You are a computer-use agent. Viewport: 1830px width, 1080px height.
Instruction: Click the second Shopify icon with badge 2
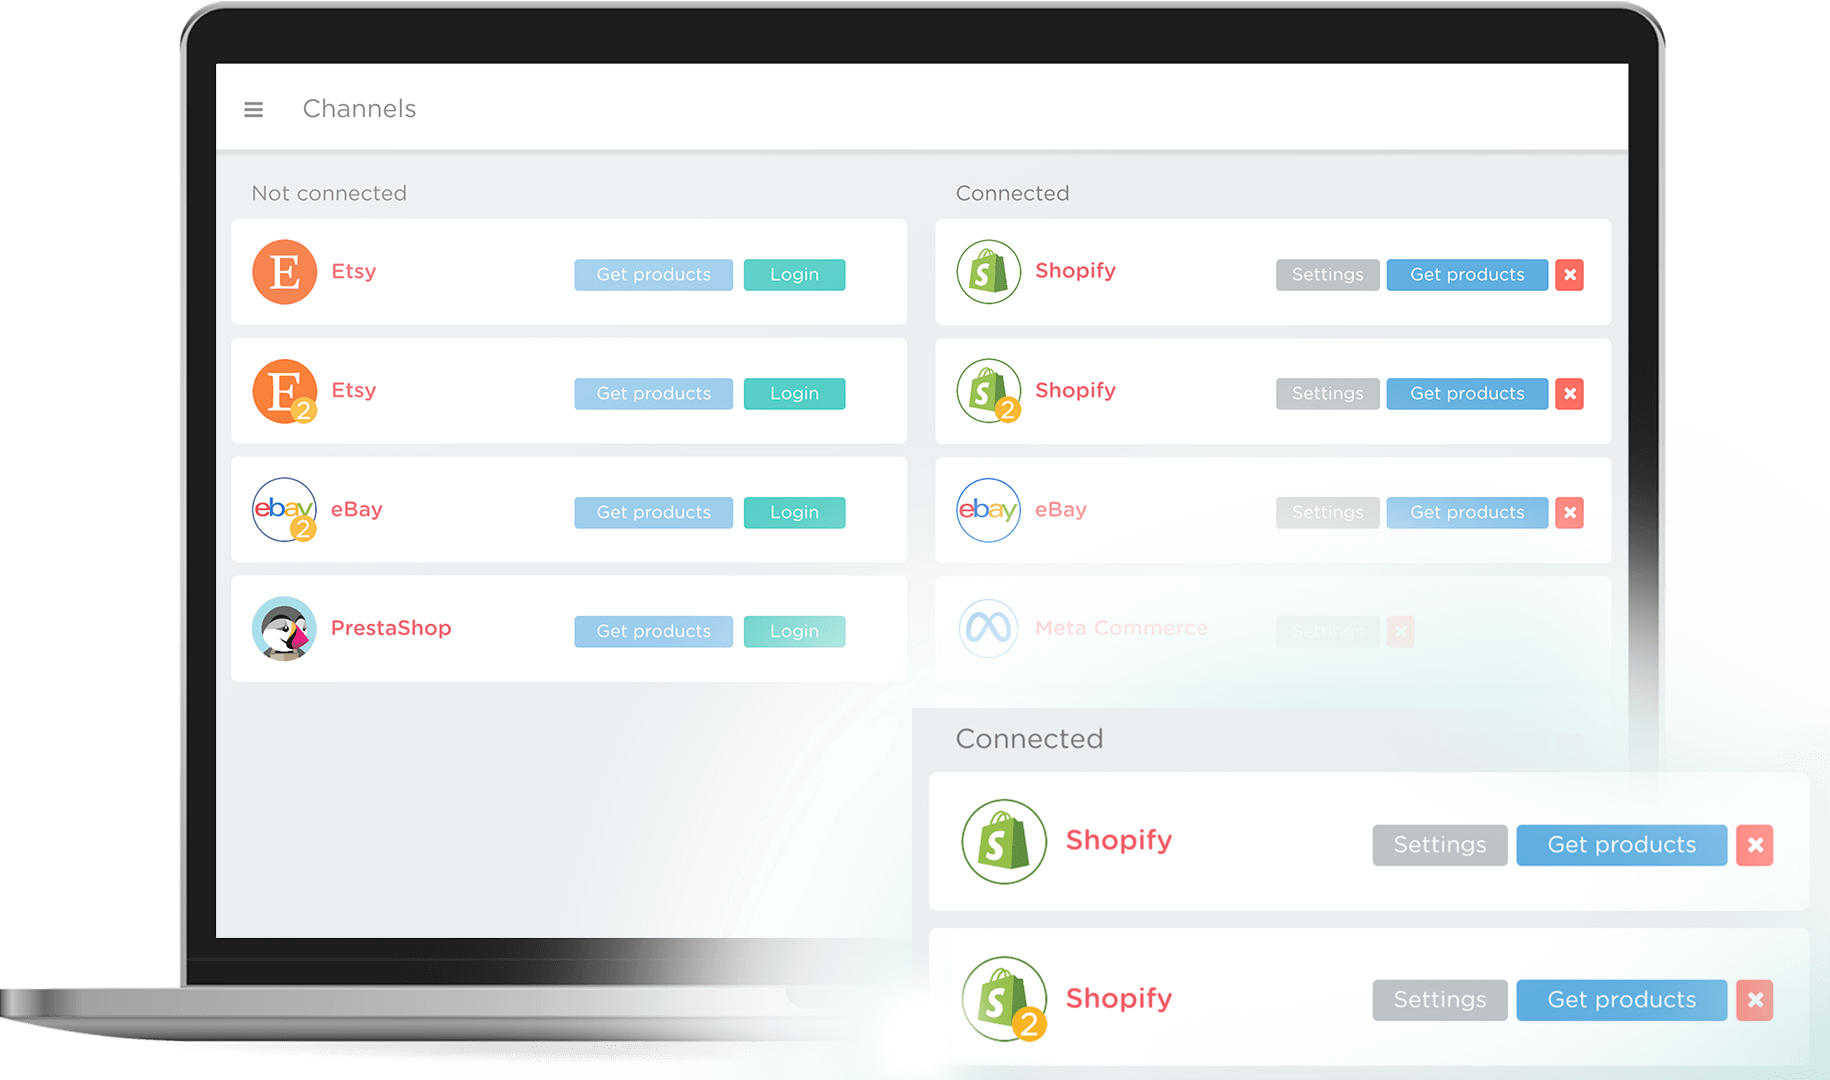click(x=988, y=390)
